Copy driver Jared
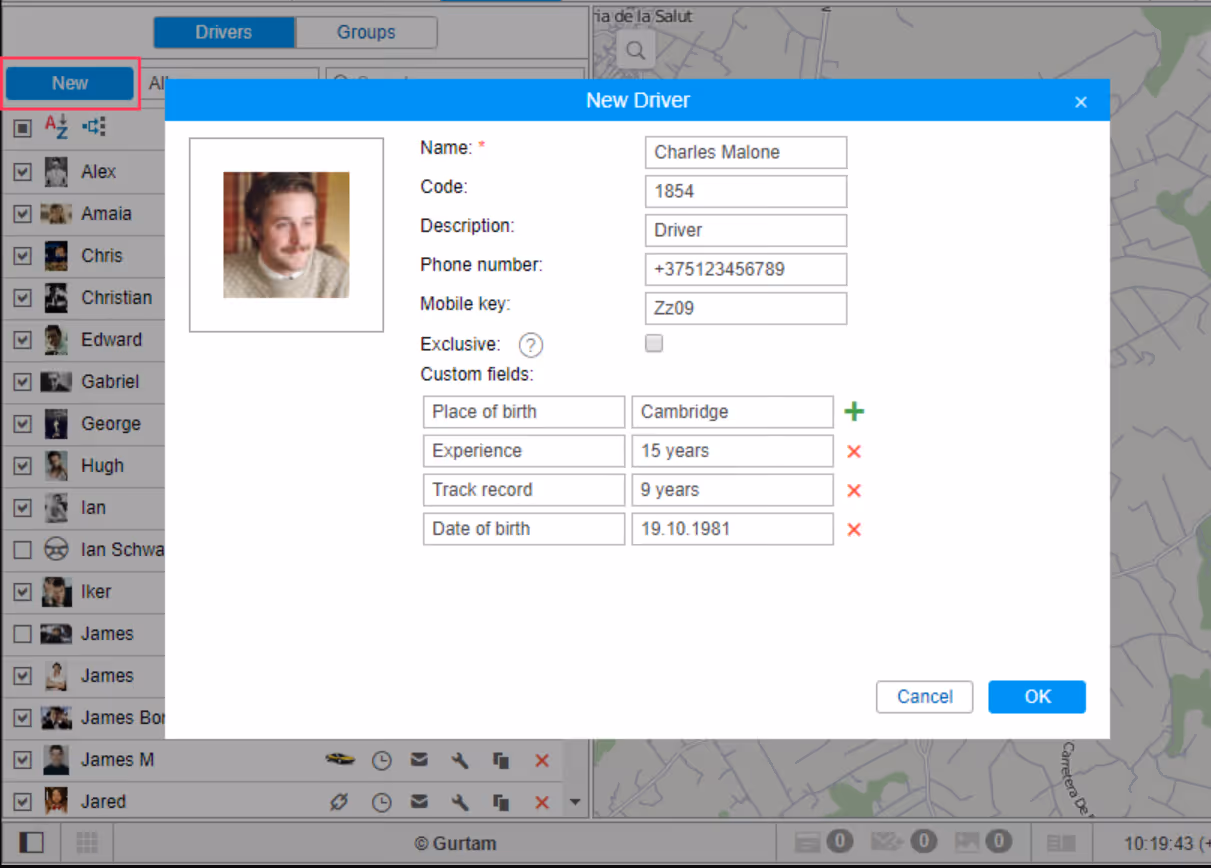 (501, 802)
